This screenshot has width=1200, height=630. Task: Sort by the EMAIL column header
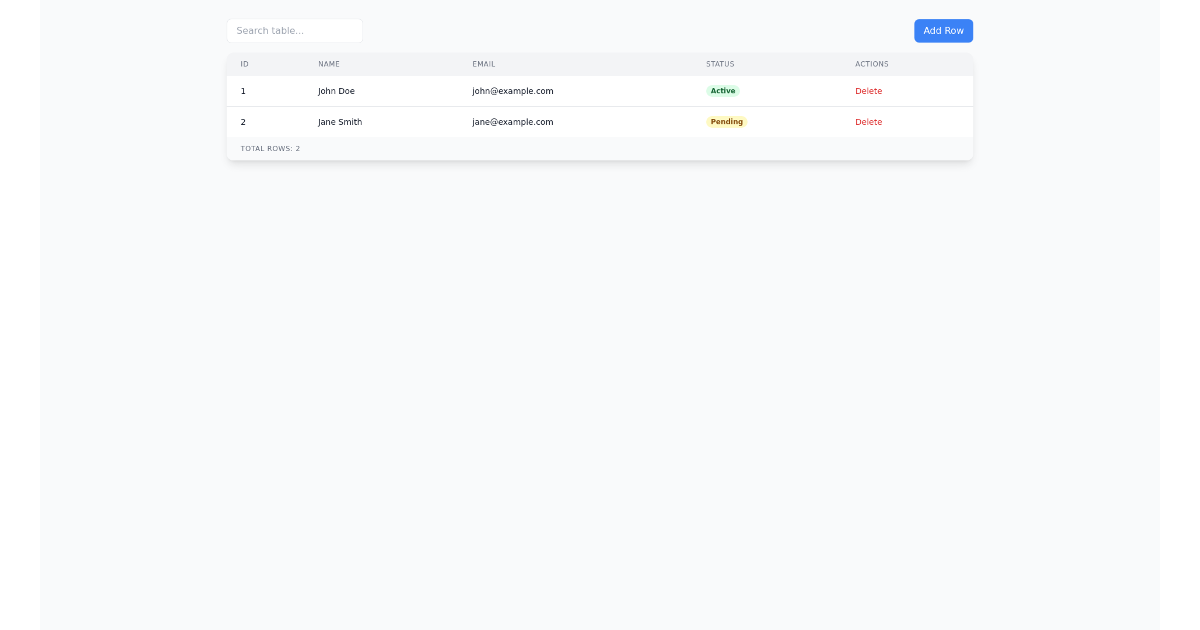click(484, 63)
